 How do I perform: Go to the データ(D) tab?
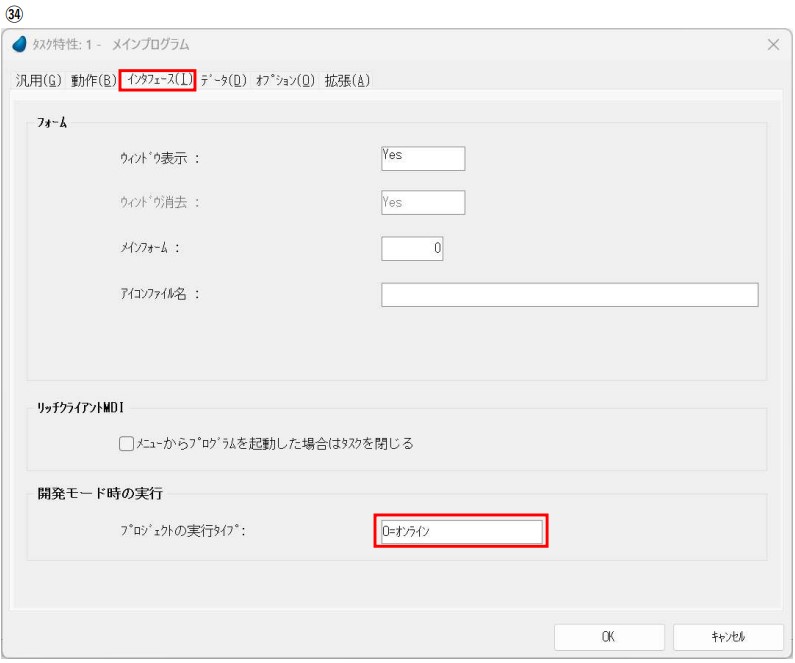tap(224, 81)
